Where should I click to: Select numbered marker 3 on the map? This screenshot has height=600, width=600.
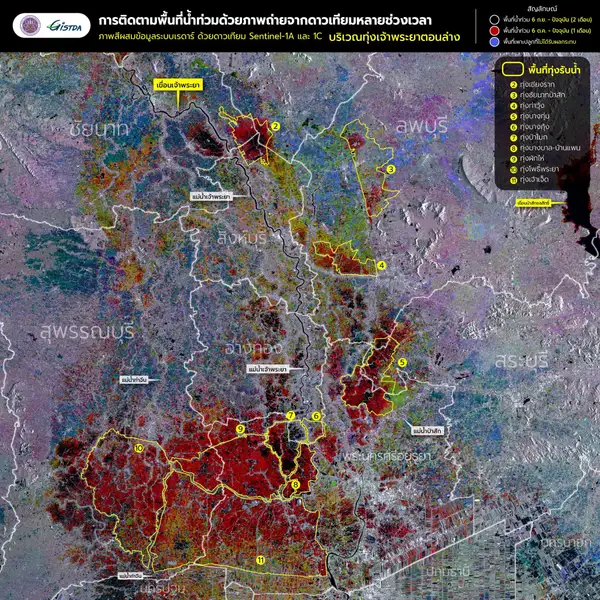coord(391,169)
